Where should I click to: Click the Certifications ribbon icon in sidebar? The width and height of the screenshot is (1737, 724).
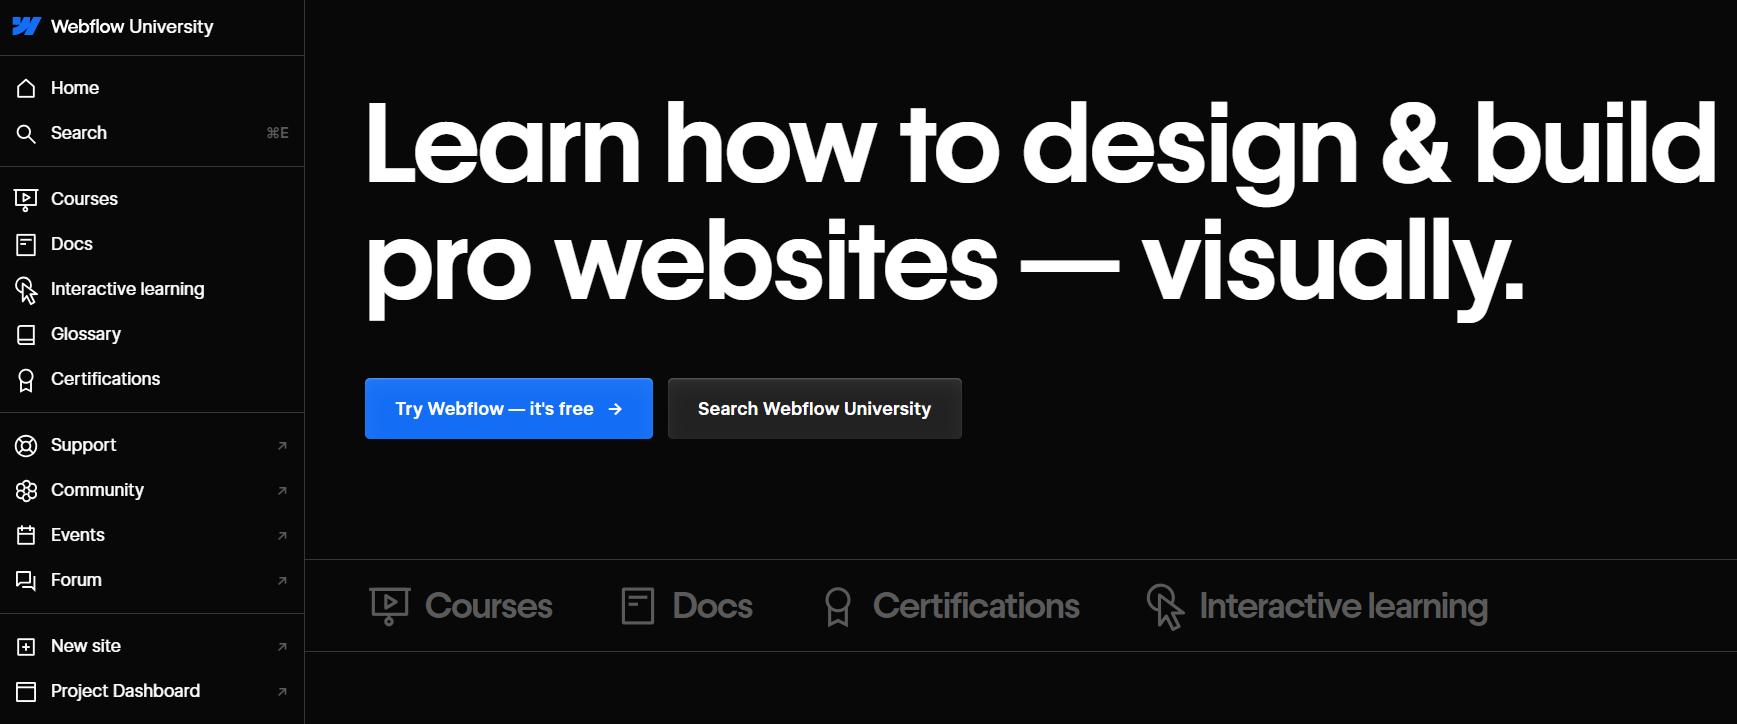point(26,380)
